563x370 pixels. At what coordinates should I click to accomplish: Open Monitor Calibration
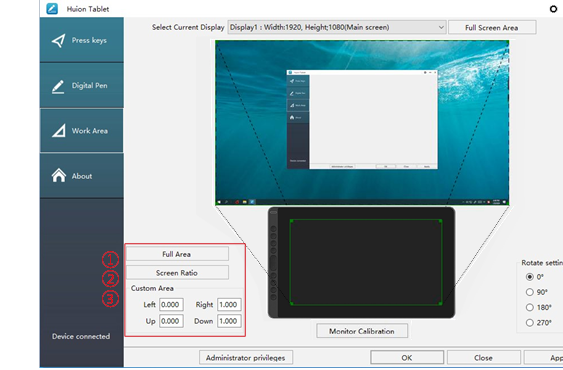point(362,331)
